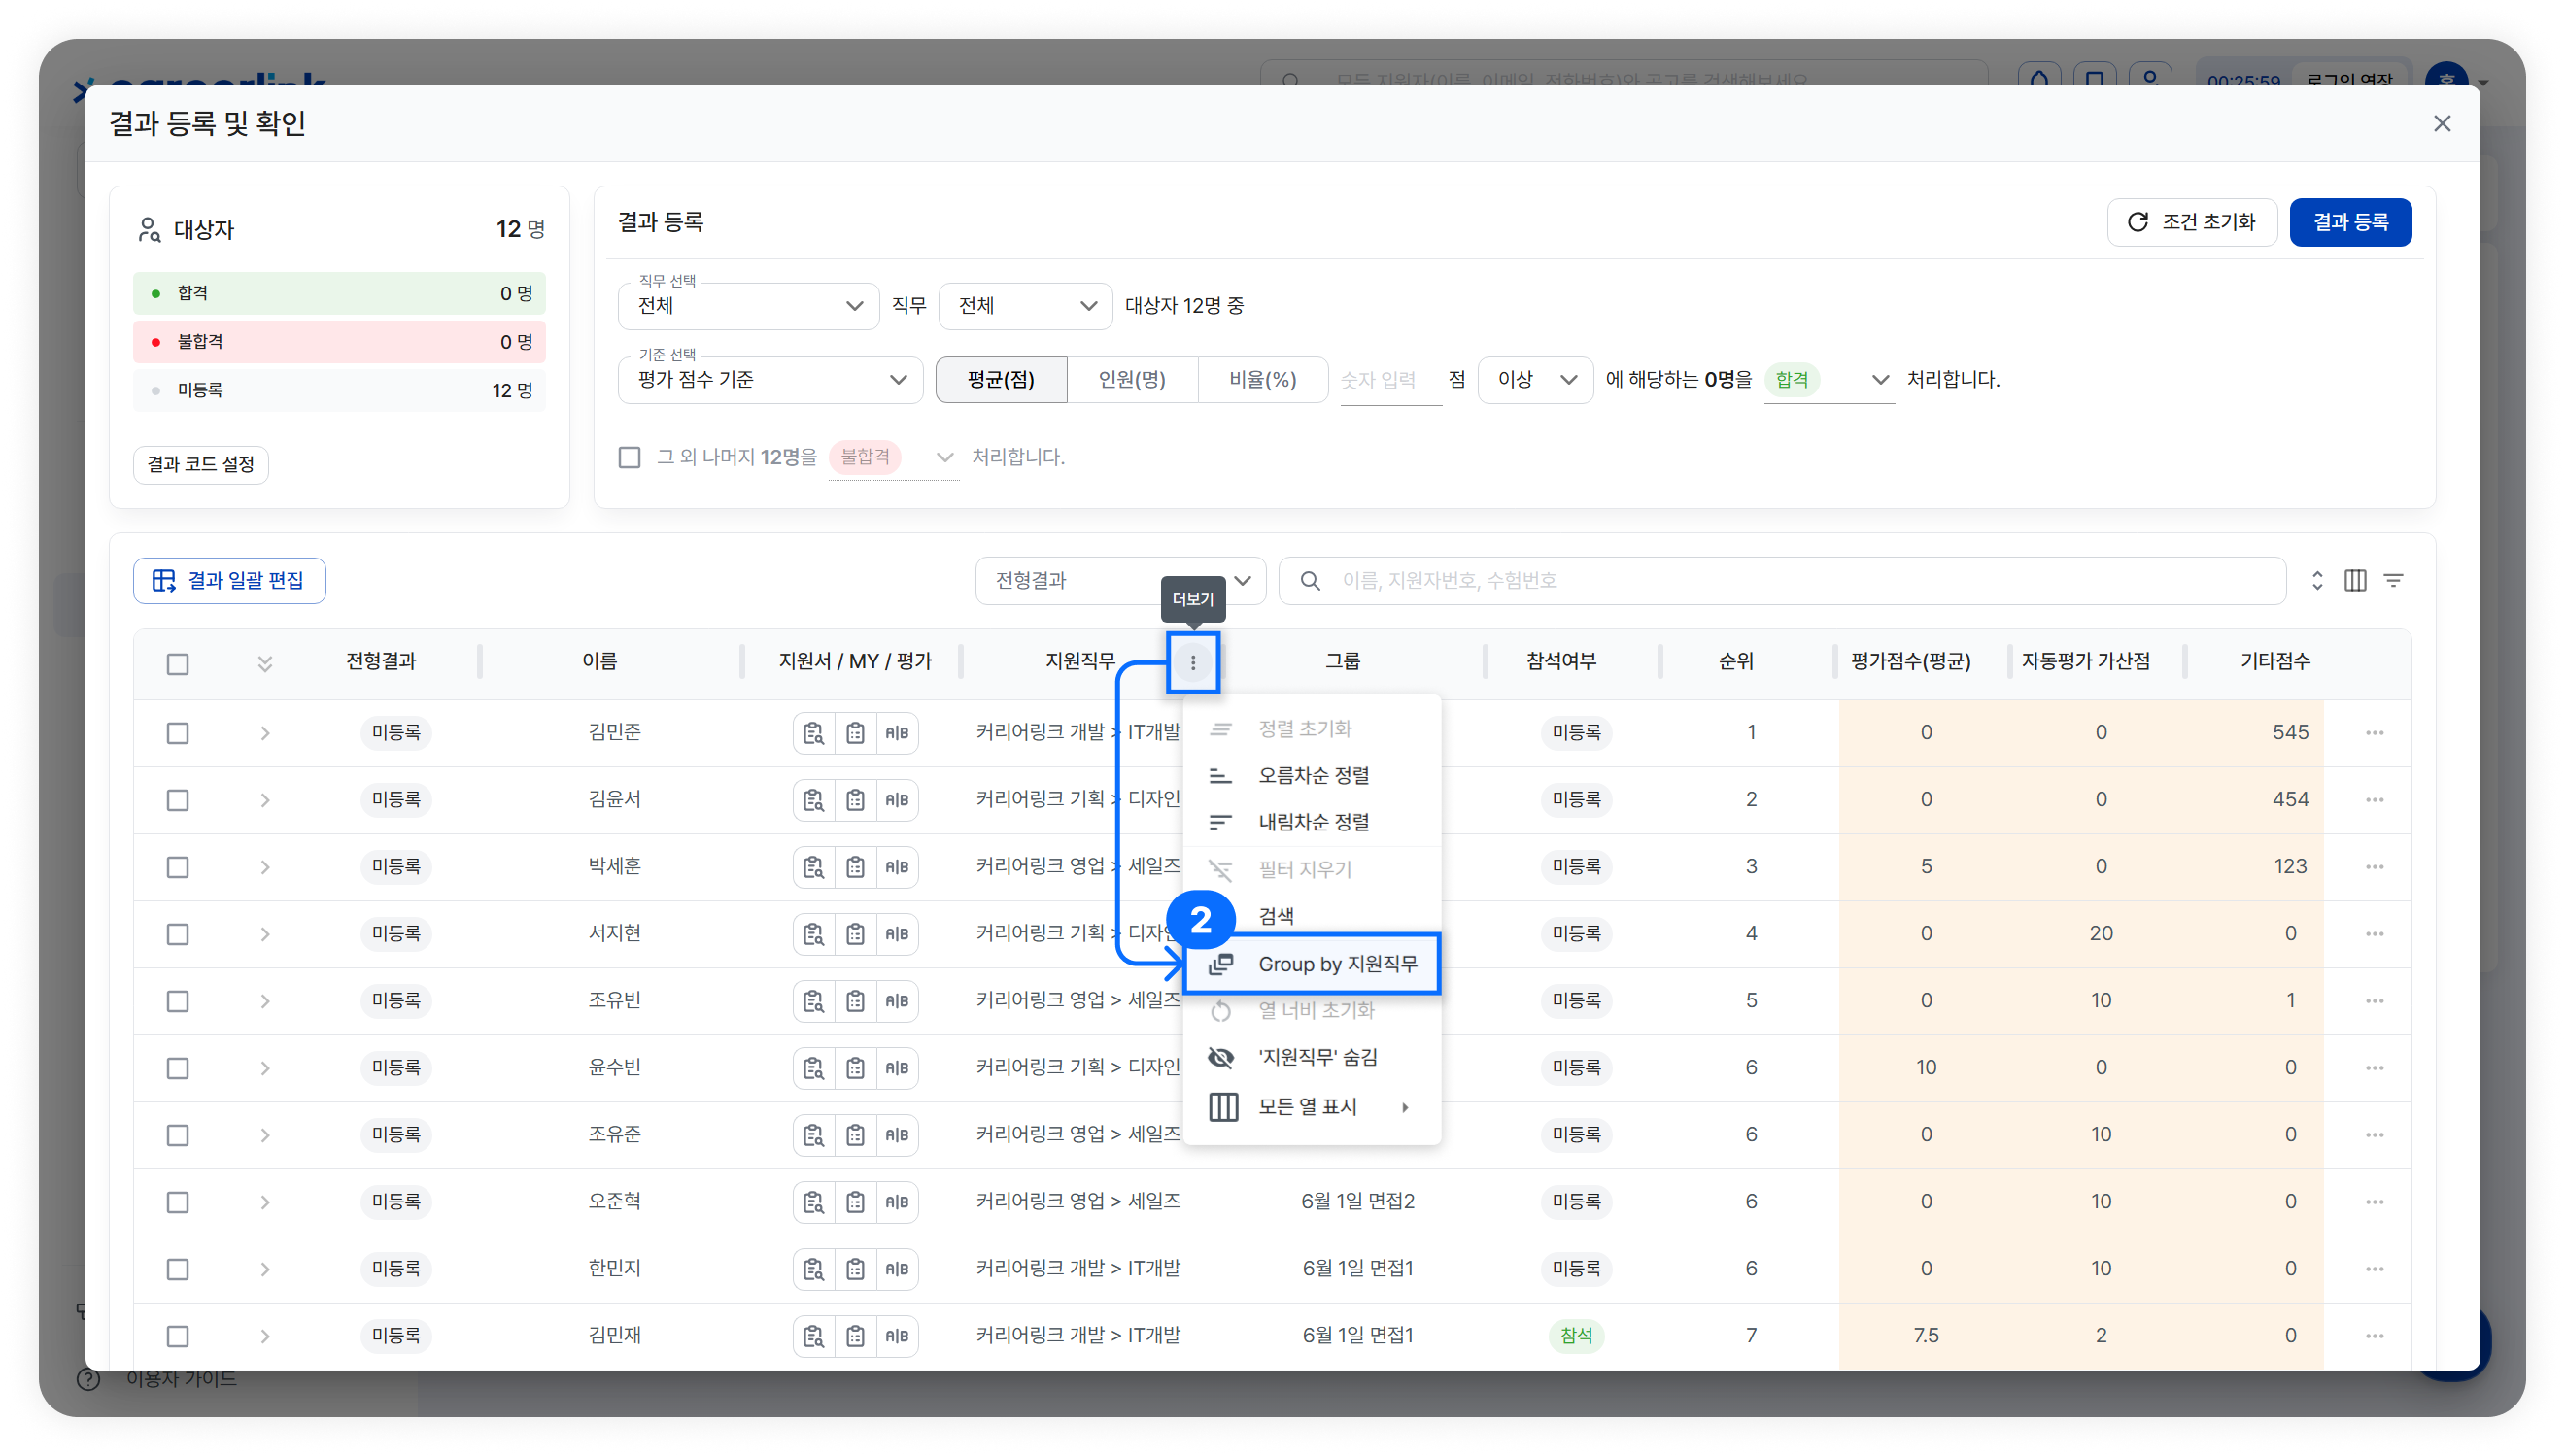Open the 합격 result dropdown
This screenshot has width=2565, height=1456.
[1828, 379]
